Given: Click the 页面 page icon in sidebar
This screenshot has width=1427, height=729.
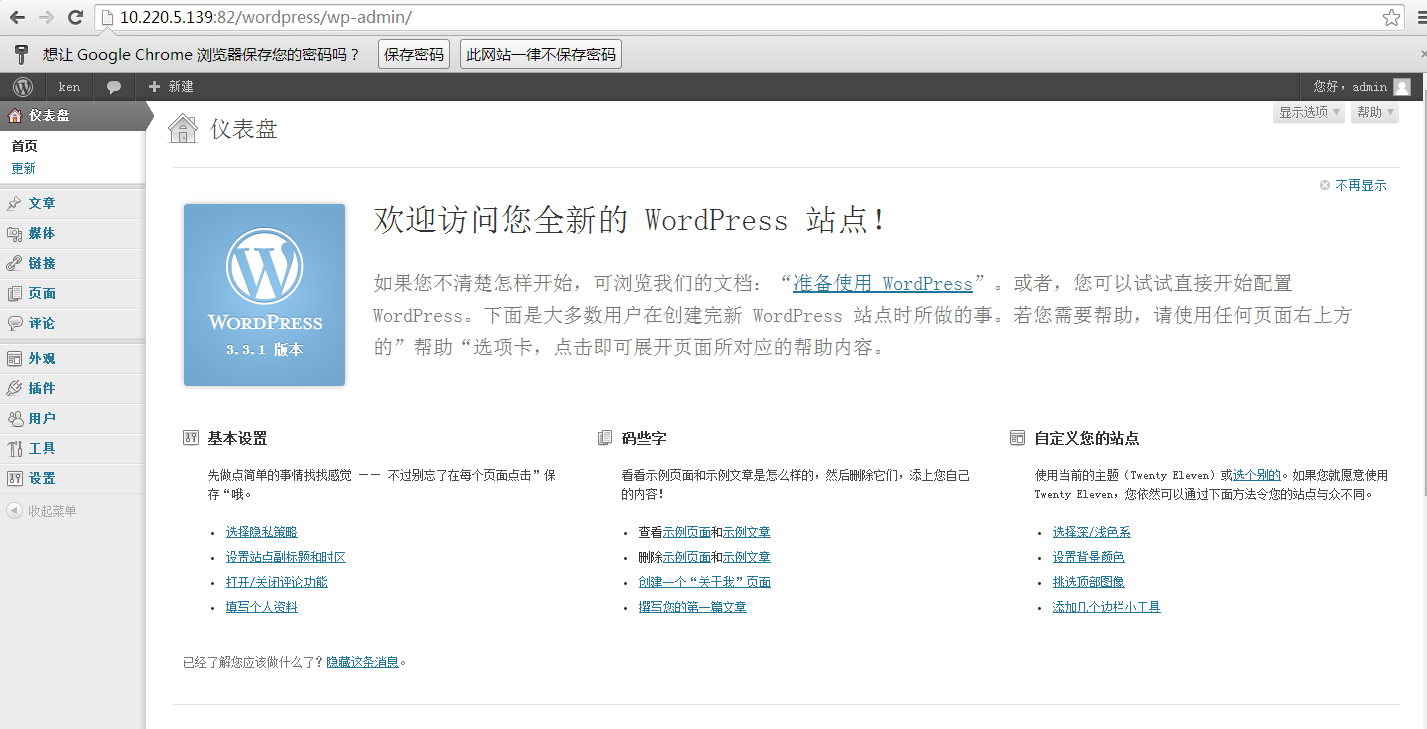Looking at the screenshot, I should tap(14, 293).
